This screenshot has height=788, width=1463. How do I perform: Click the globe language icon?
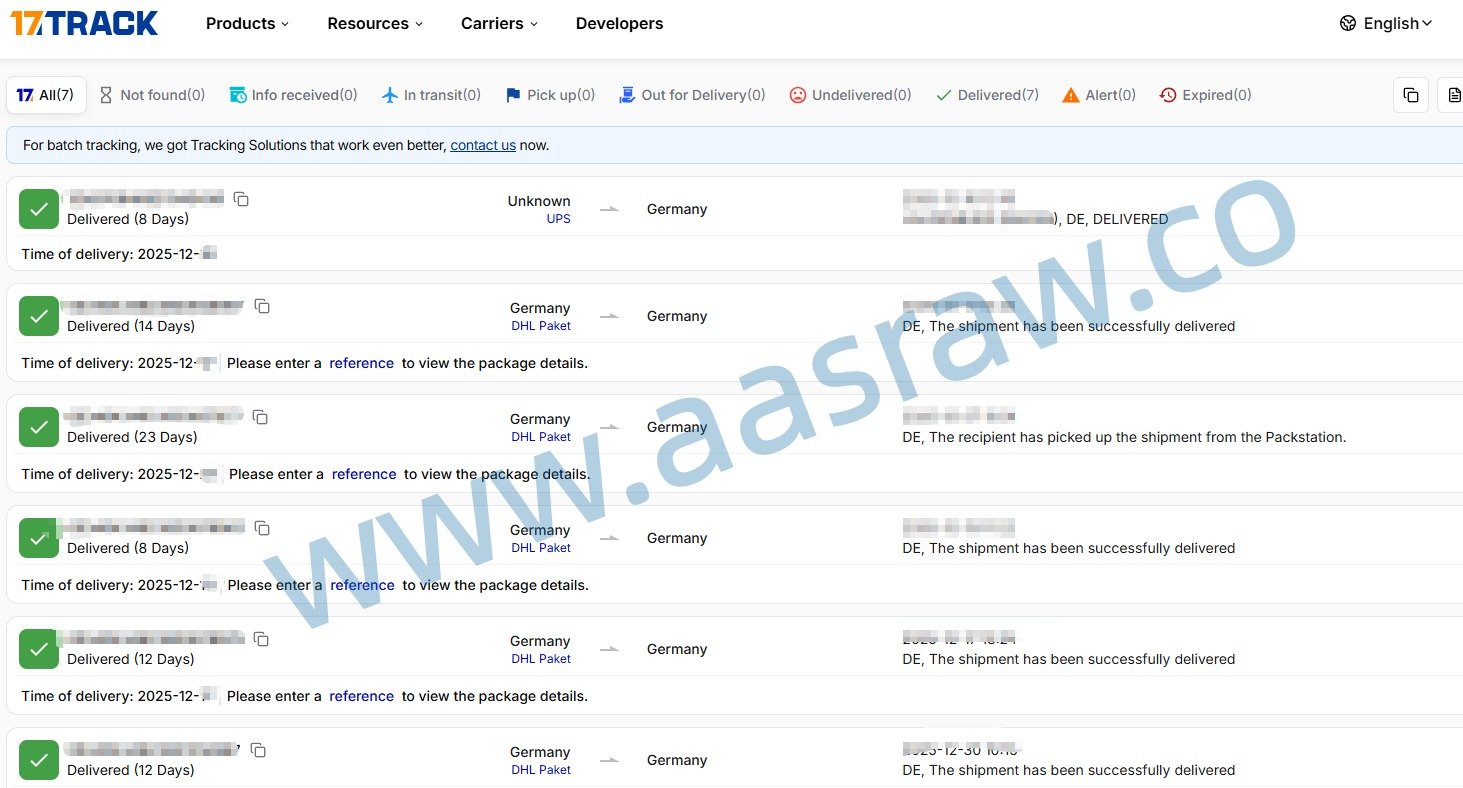[1348, 23]
